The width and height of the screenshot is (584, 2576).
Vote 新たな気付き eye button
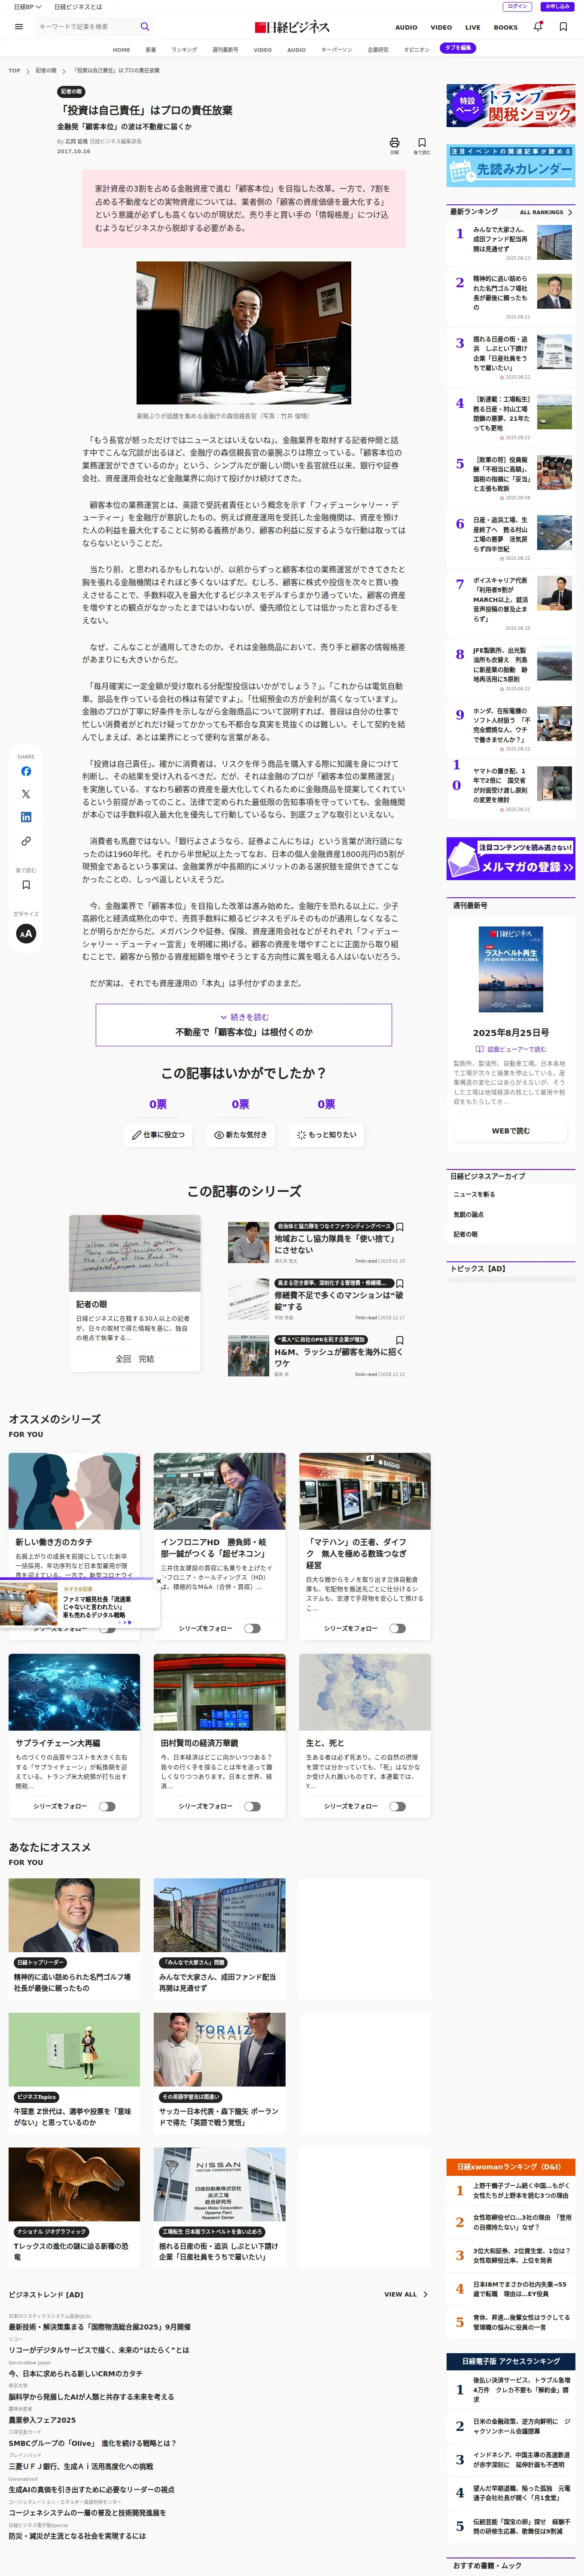241,1135
